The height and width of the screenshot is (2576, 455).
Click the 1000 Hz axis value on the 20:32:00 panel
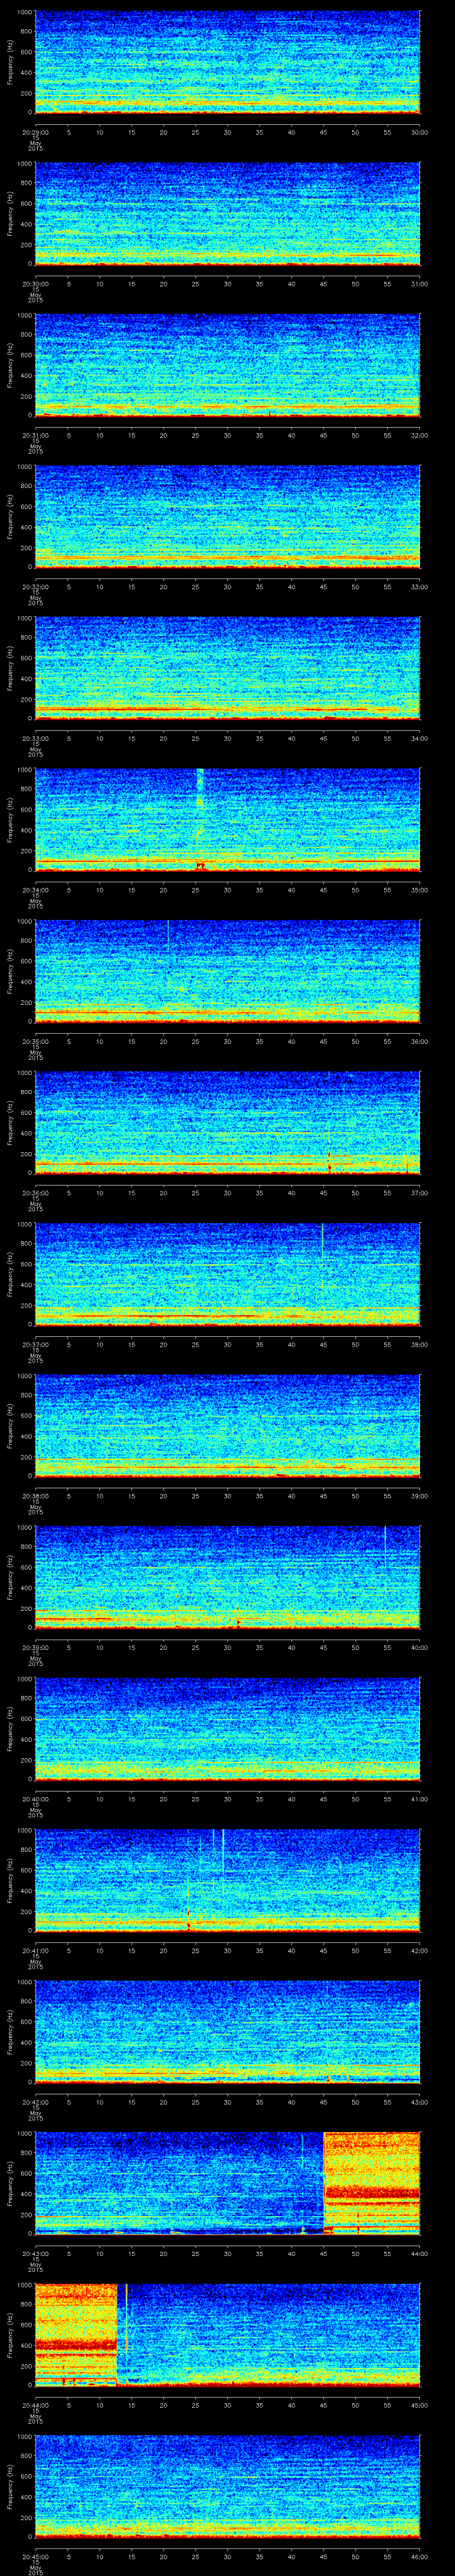point(24,468)
